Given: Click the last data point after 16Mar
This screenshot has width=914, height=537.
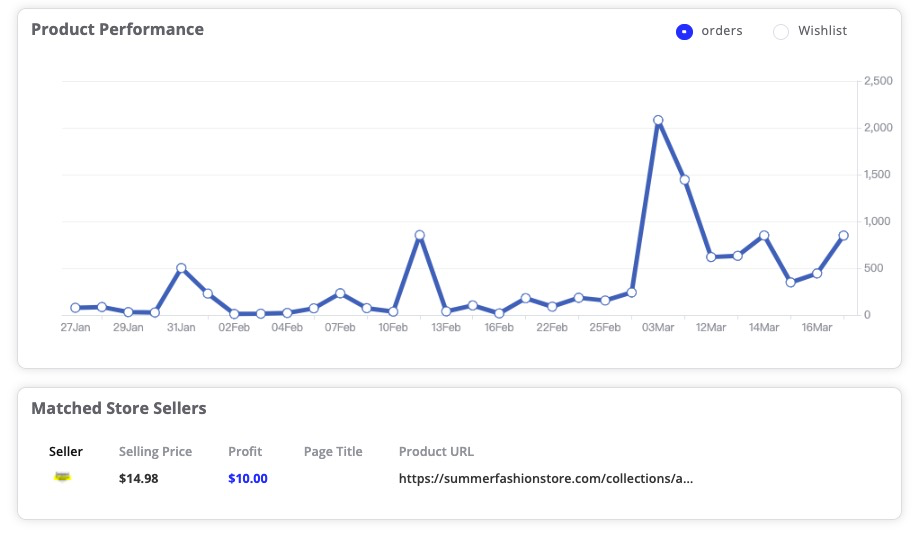Looking at the screenshot, I should [843, 236].
